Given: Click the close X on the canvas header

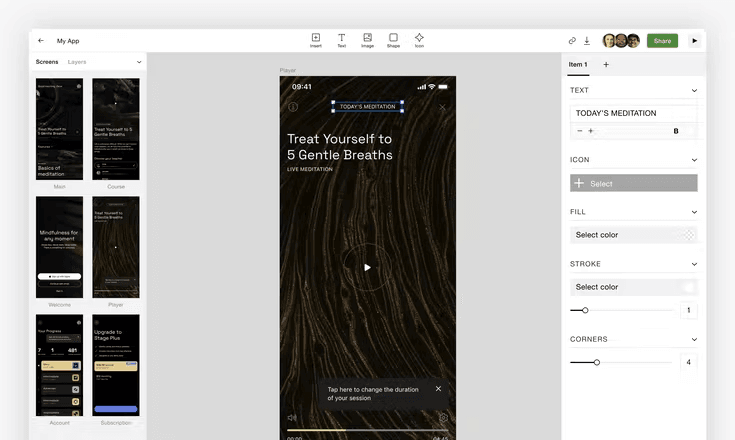Looking at the screenshot, I should coord(442,107).
